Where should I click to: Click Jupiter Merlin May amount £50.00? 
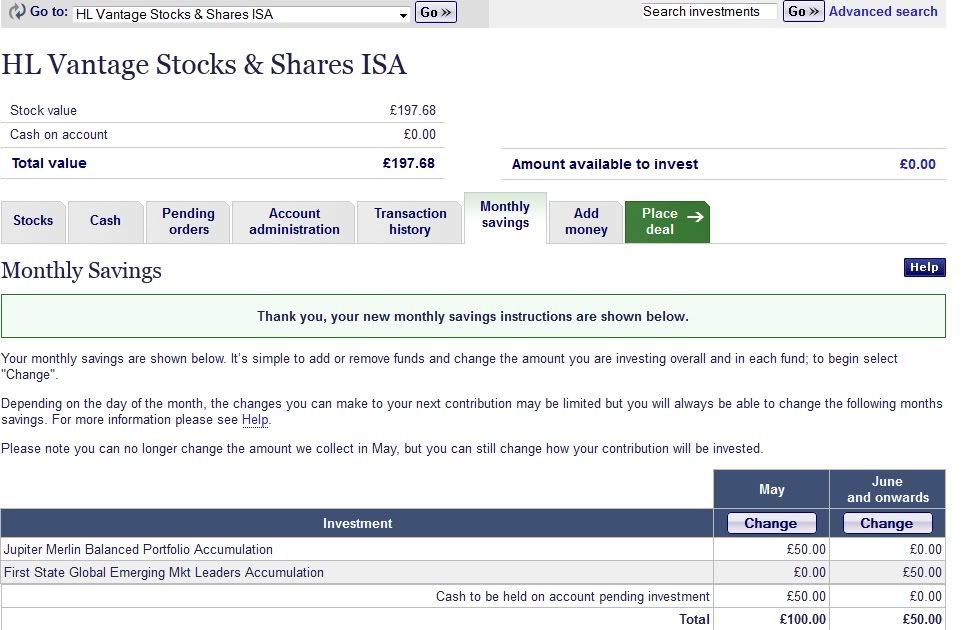click(806, 549)
